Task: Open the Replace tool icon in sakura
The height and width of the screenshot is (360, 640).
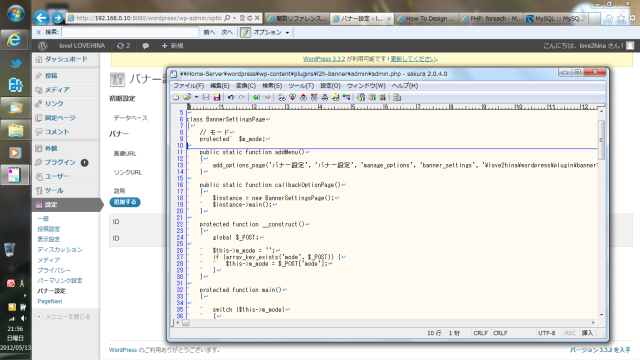Action: [314, 97]
